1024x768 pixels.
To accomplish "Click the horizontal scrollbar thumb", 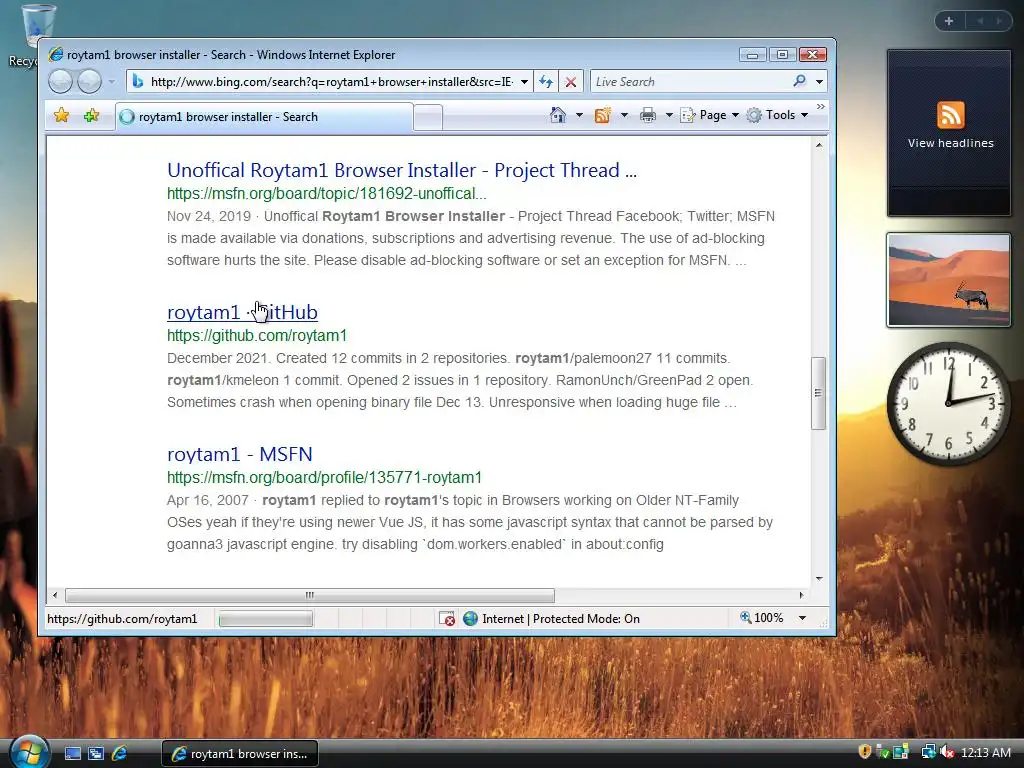I will point(310,595).
